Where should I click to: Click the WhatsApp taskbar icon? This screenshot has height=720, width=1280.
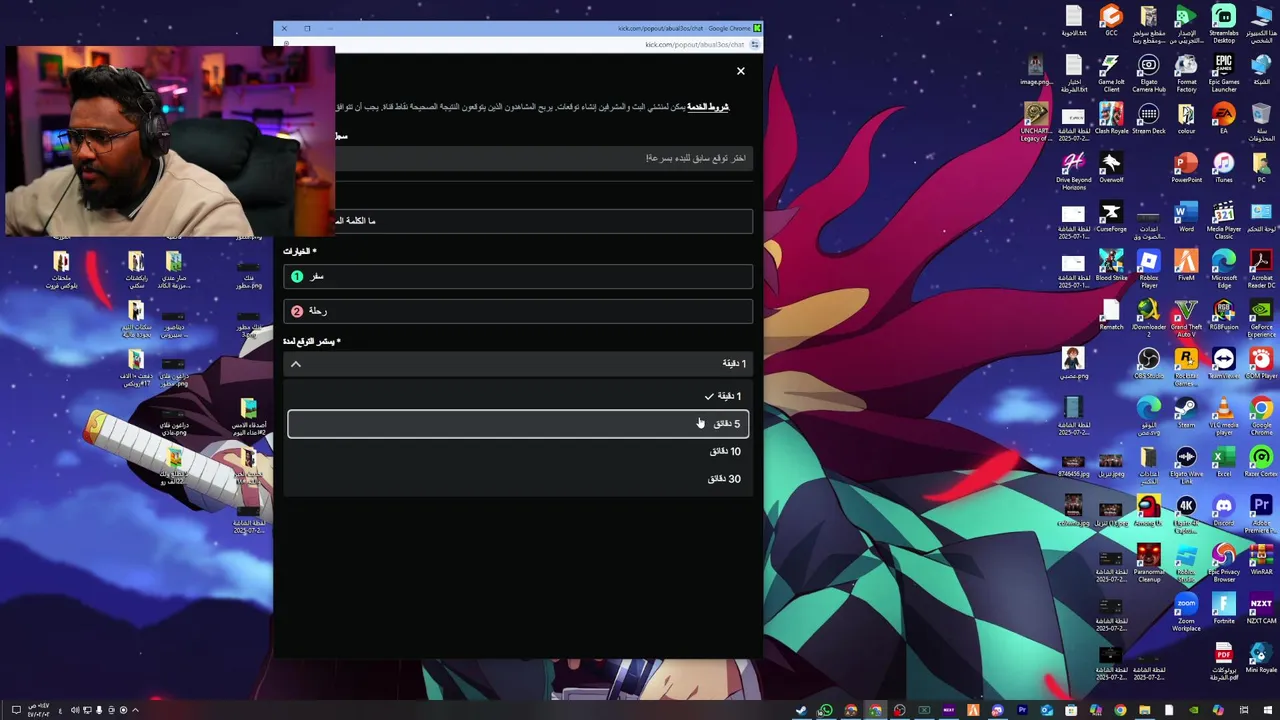point(826,711)
